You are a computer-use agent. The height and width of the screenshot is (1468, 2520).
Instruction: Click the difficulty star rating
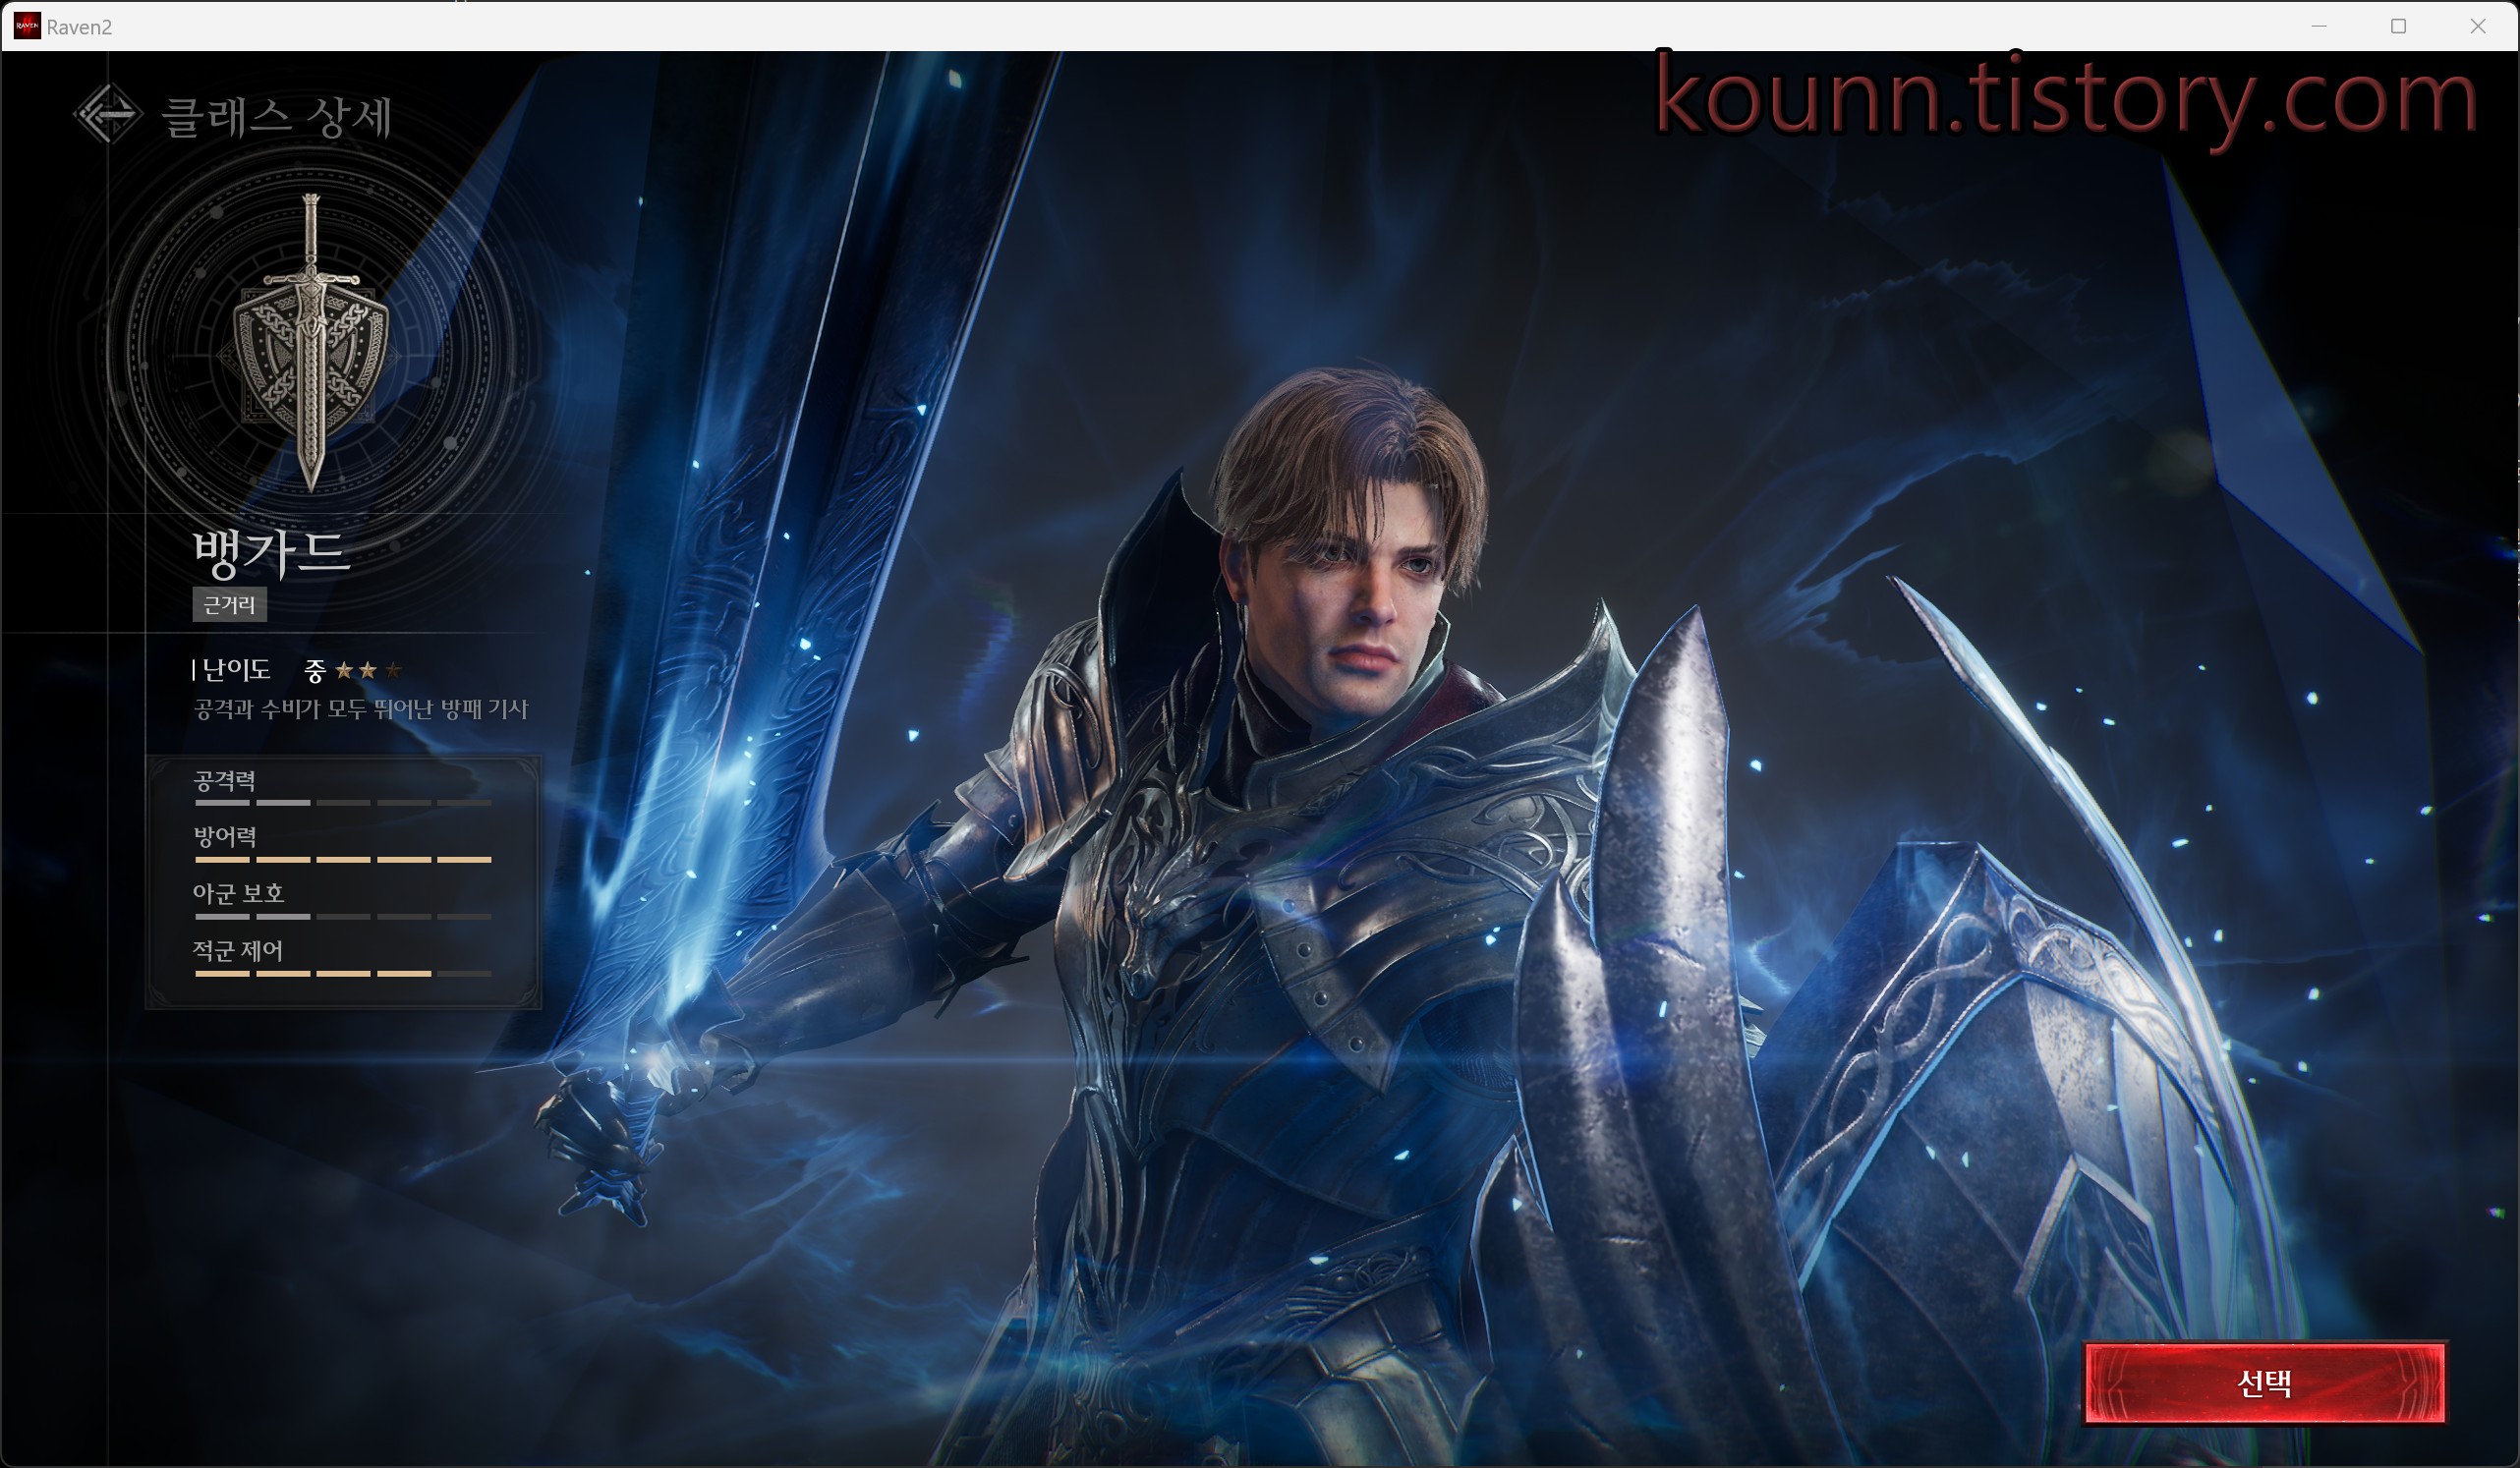(368, 670)
